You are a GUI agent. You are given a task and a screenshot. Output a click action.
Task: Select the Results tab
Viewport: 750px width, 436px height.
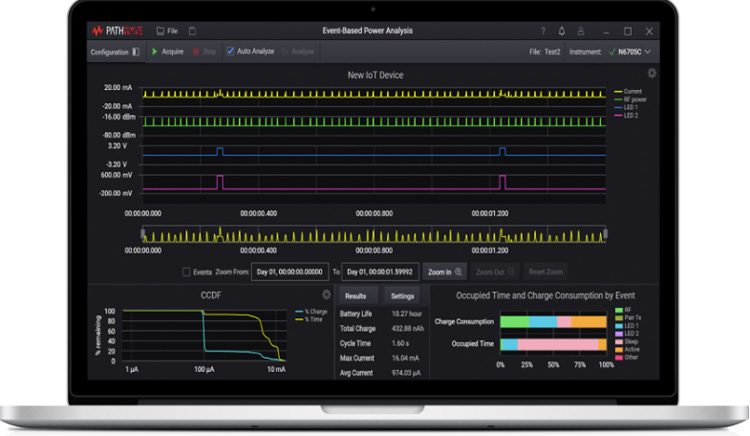355,296
